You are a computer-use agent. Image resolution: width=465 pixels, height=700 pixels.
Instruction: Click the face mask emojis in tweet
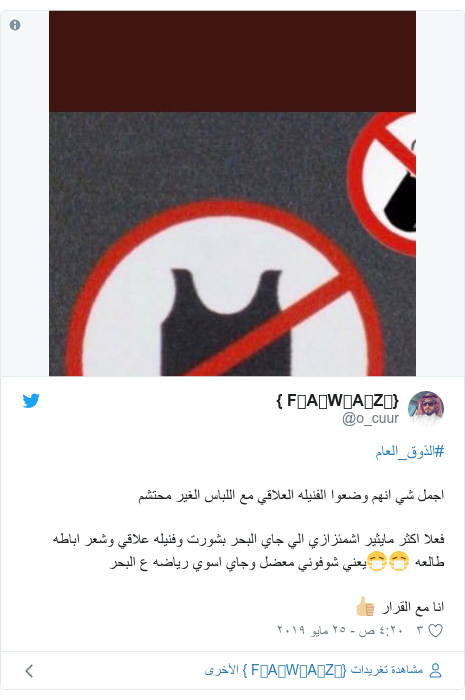click(x=388, y=562)
